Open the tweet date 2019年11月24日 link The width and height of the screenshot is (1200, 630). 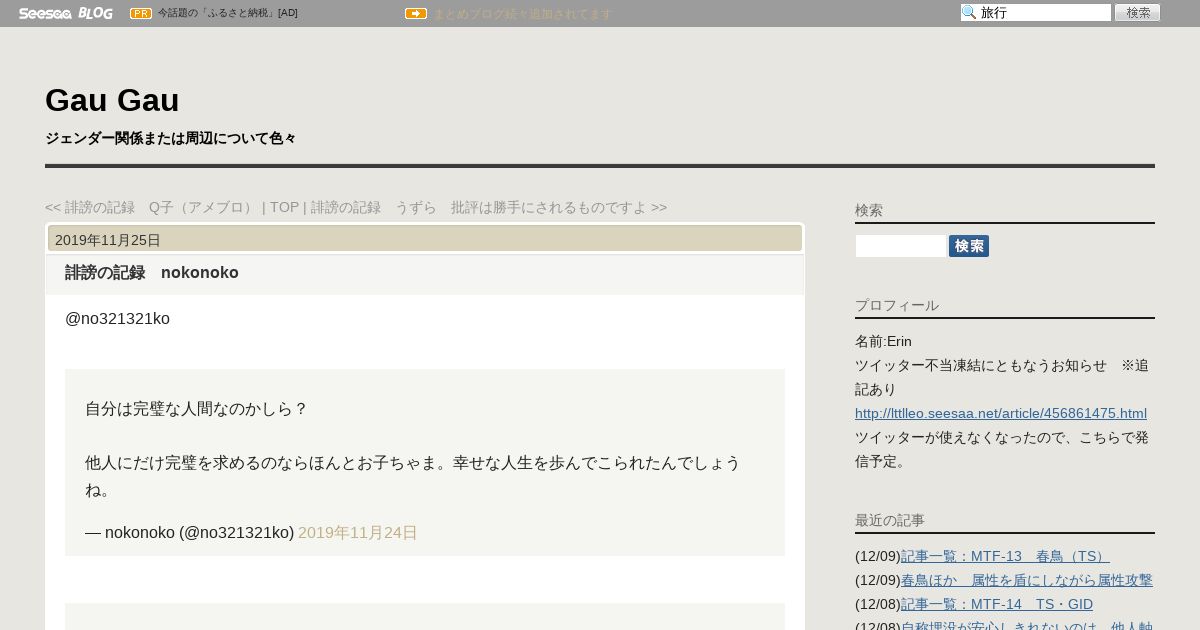[358, 532]
